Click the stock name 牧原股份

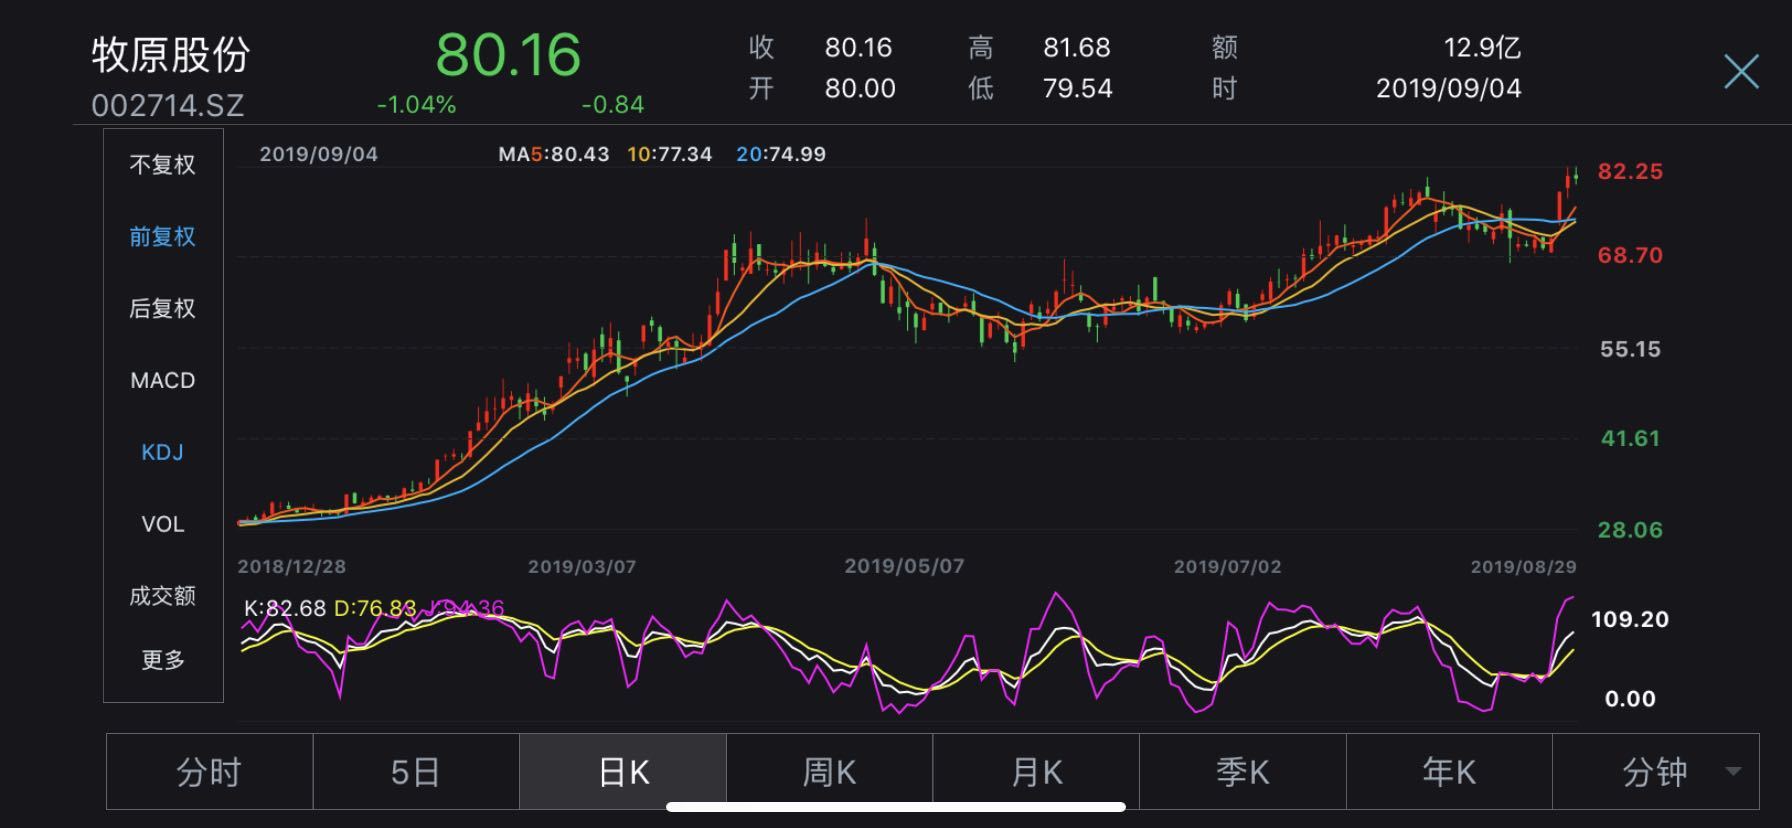[170, 55]
